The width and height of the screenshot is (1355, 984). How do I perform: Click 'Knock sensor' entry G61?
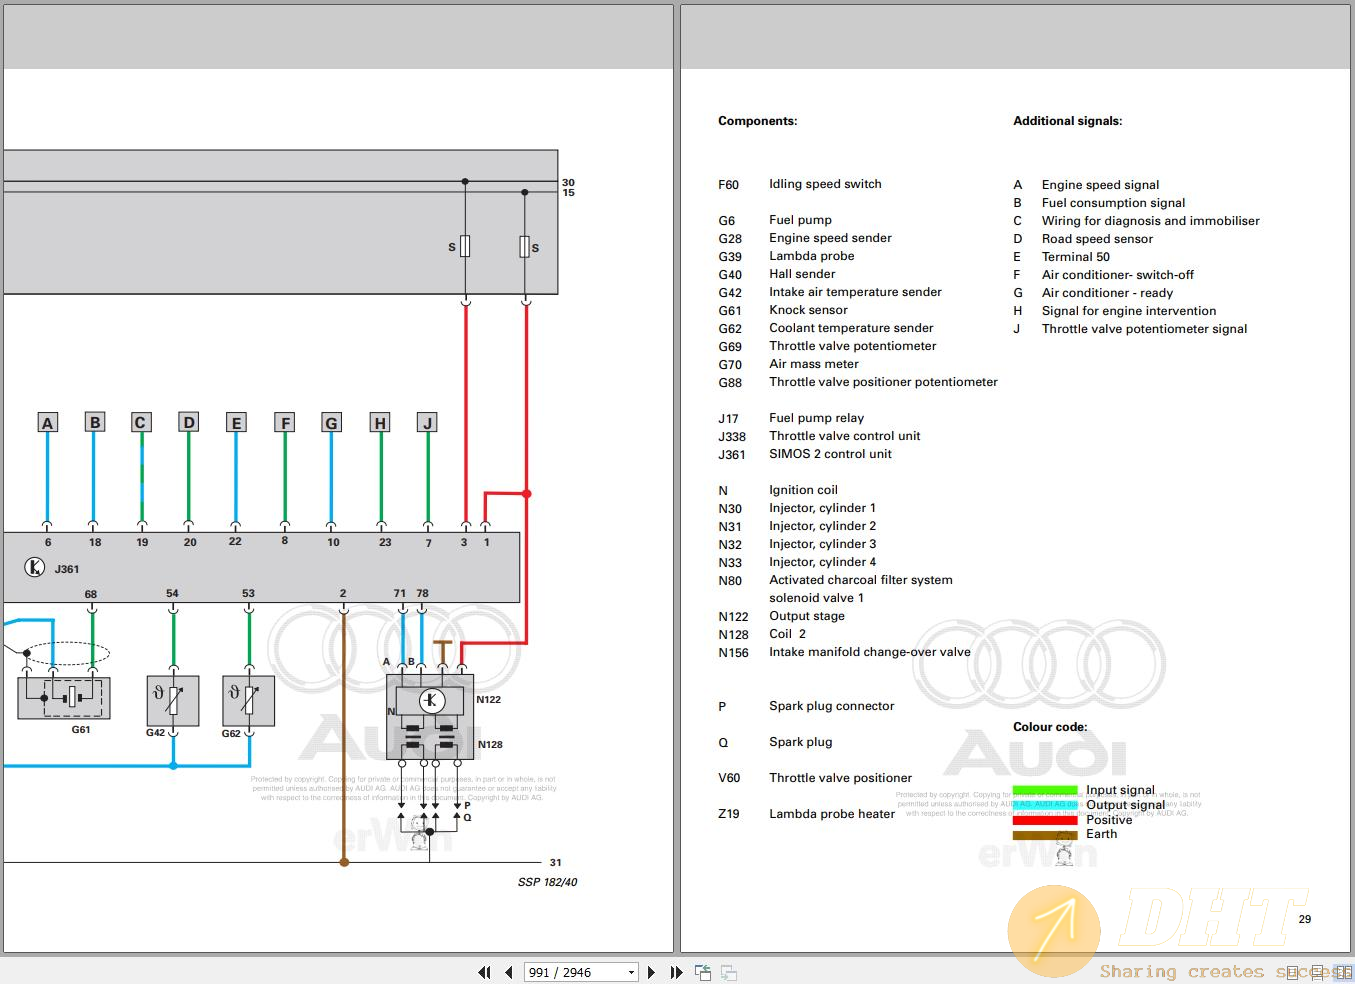coord(808,310)
